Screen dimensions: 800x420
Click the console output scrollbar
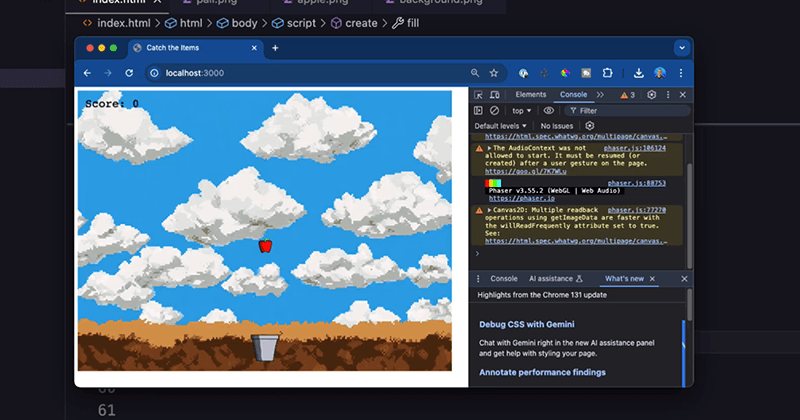[x=690, y=214]
